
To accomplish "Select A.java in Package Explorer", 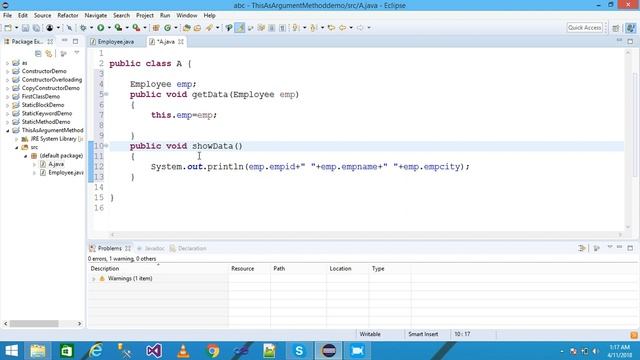I will click(x=56, y=164).
